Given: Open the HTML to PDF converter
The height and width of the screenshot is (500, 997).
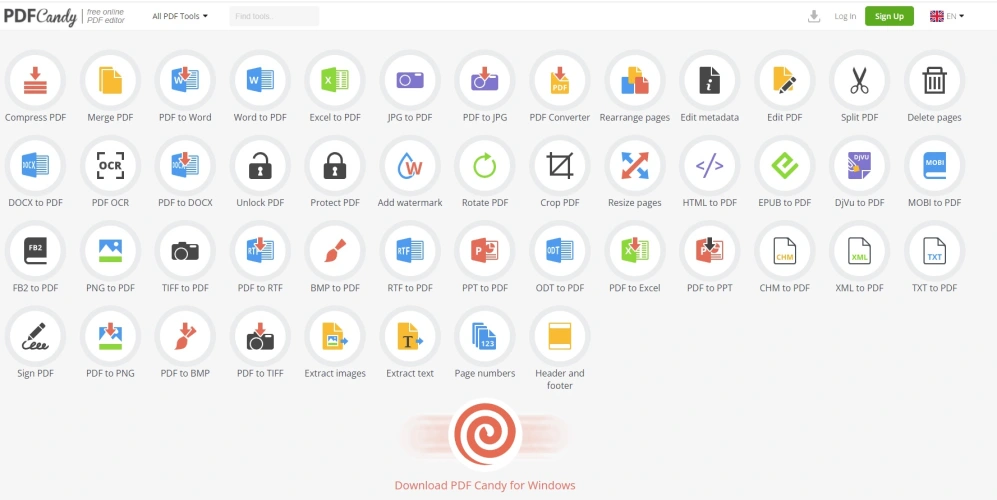Looking at the screenshot, I should (x=709, y=165).
